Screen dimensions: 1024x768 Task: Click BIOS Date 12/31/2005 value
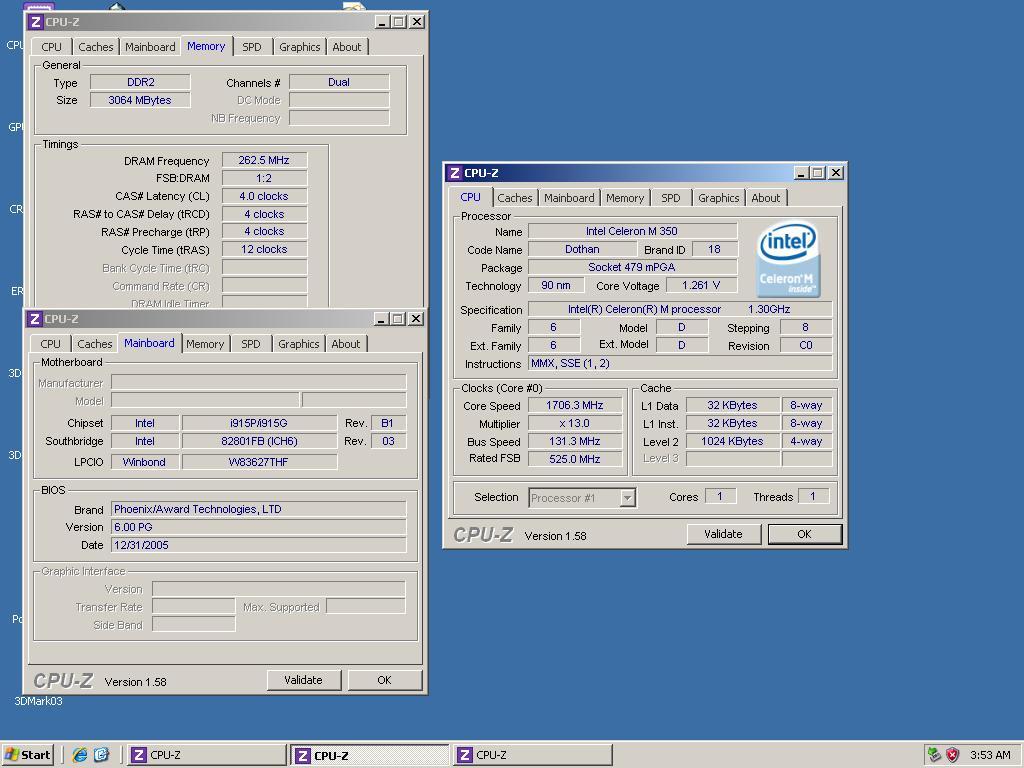tap(259, 545)
